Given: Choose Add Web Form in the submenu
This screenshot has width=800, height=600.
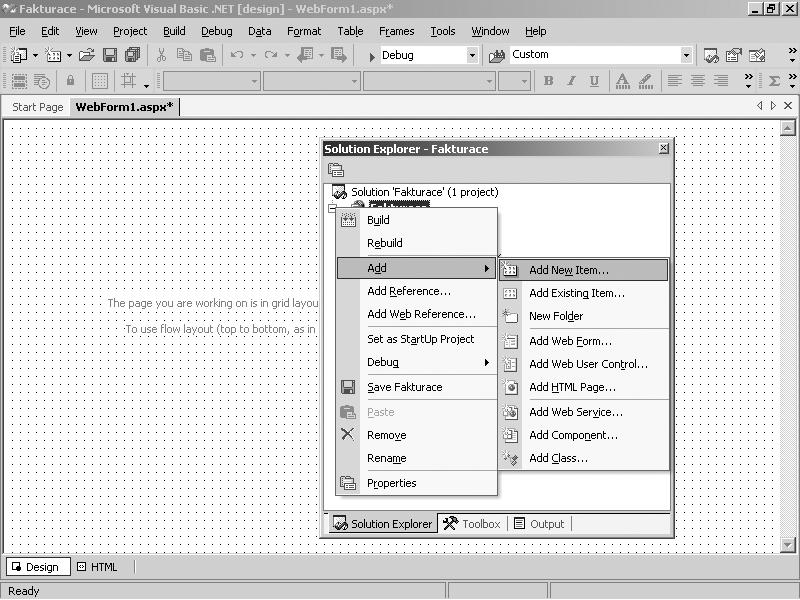Looking at the screenshot, I should tap(583, 341).
